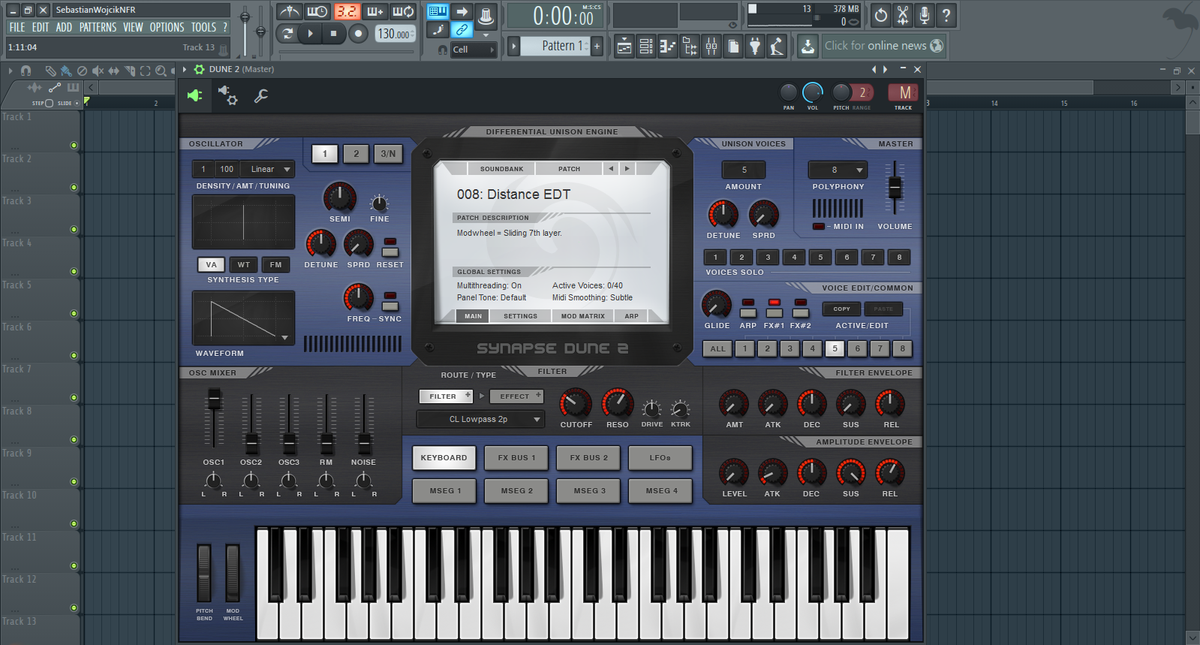Click the undo history icon

coord(880,15)
